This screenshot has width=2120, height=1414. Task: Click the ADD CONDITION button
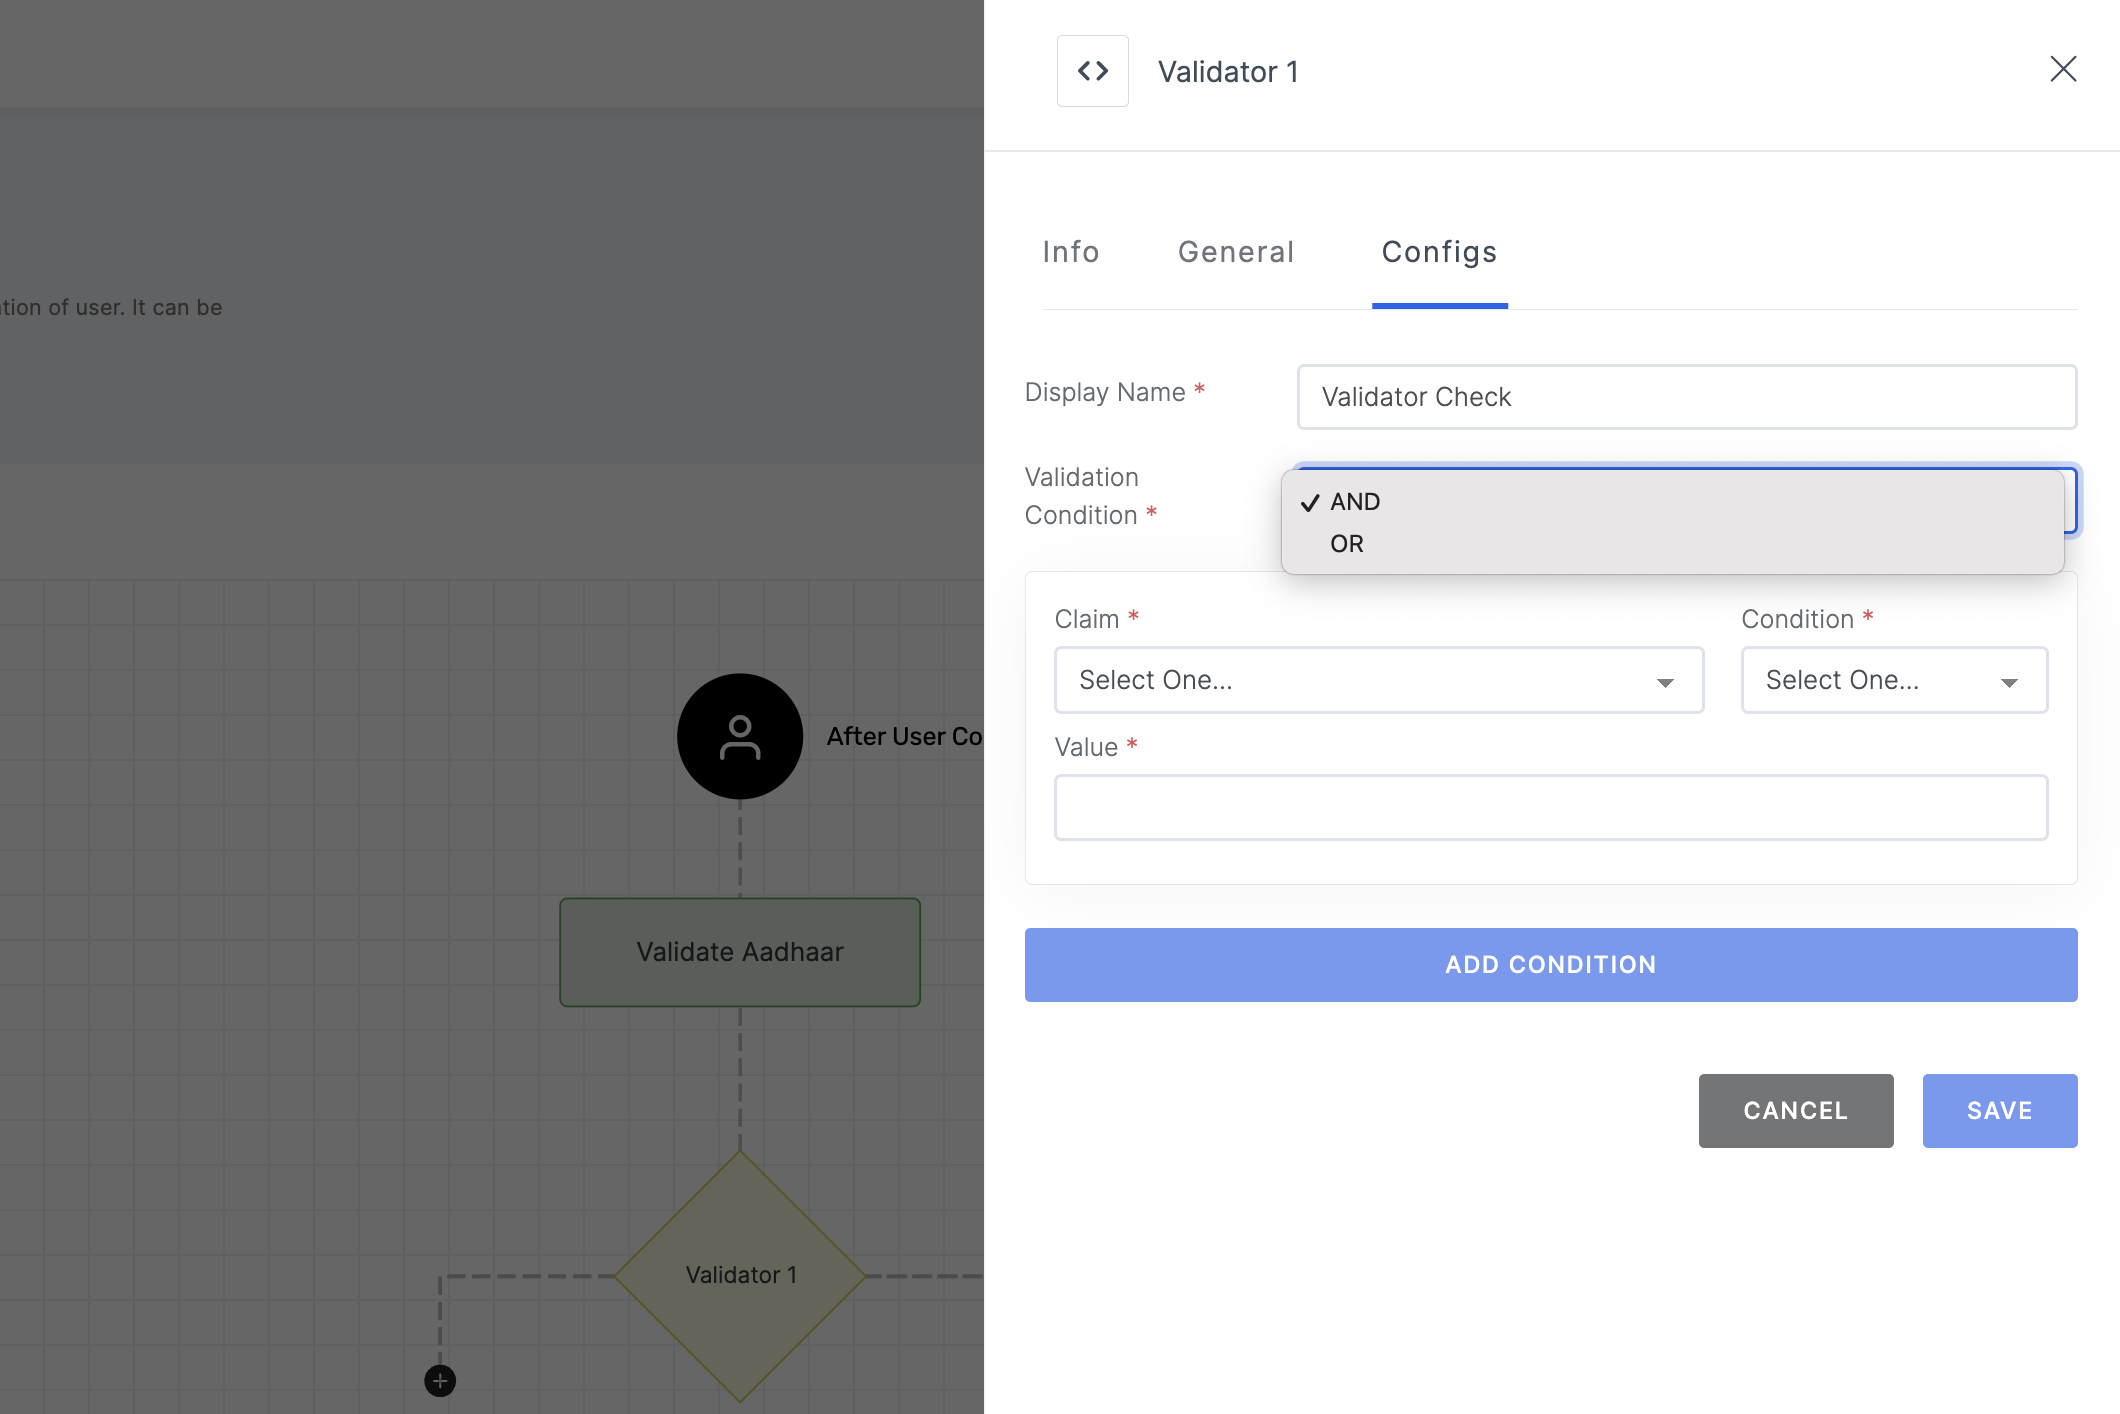(x=1551, y=964)
